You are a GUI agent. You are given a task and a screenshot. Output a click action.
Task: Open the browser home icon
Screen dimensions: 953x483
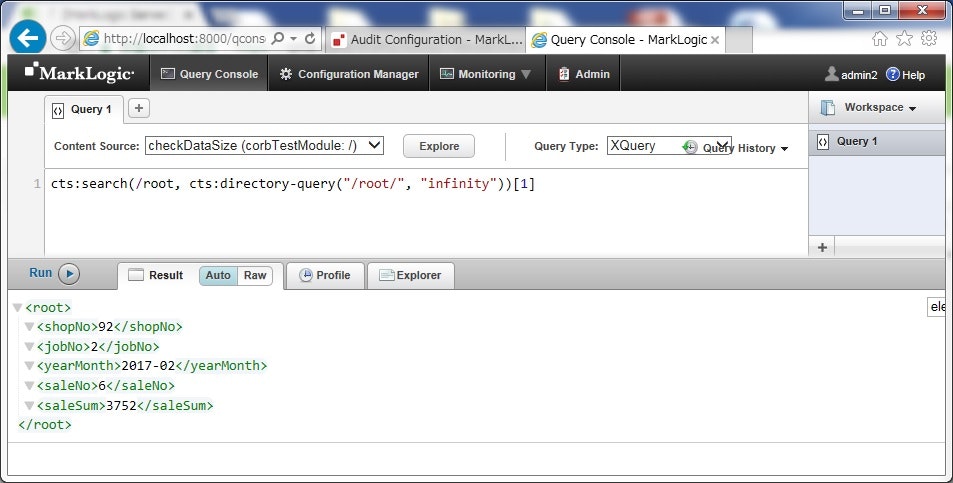(x=879, y=39)
